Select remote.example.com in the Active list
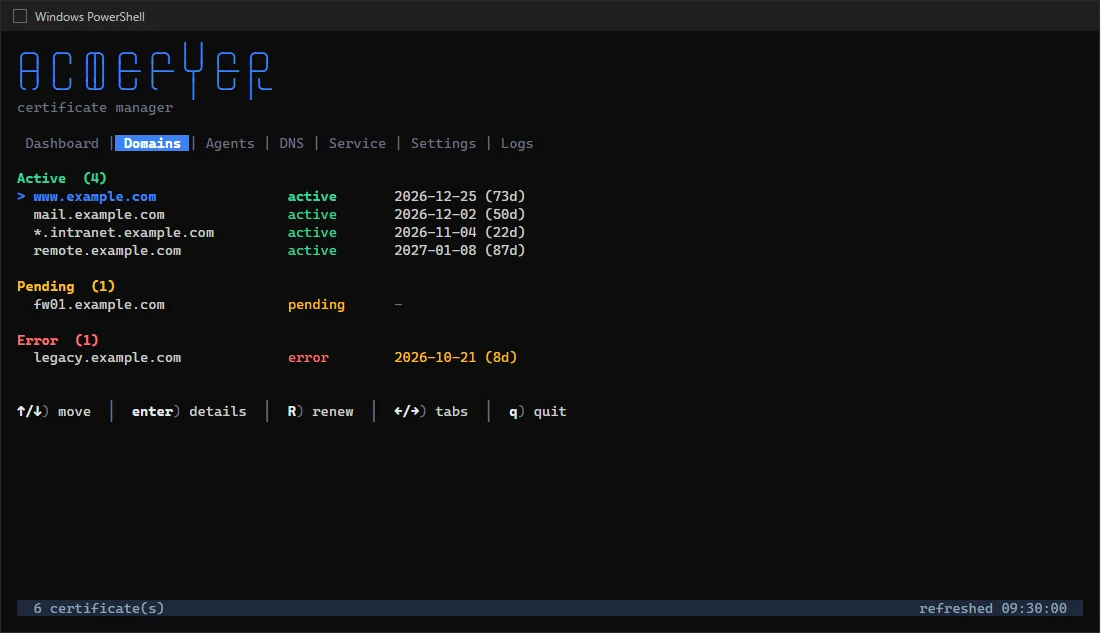 (x=107, y=250)
